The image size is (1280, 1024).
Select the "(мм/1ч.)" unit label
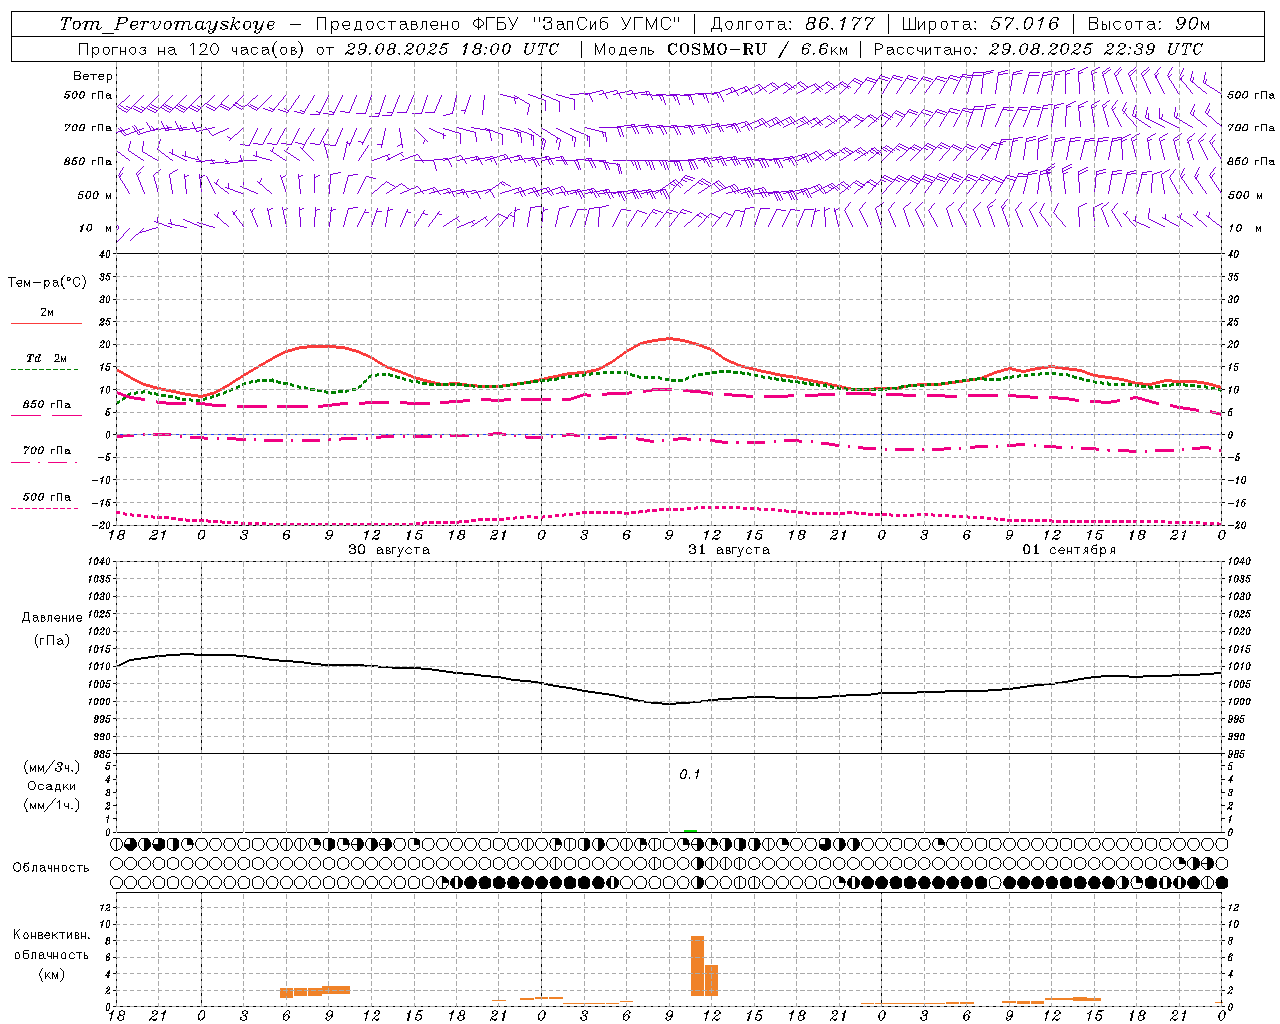[51, 805]
